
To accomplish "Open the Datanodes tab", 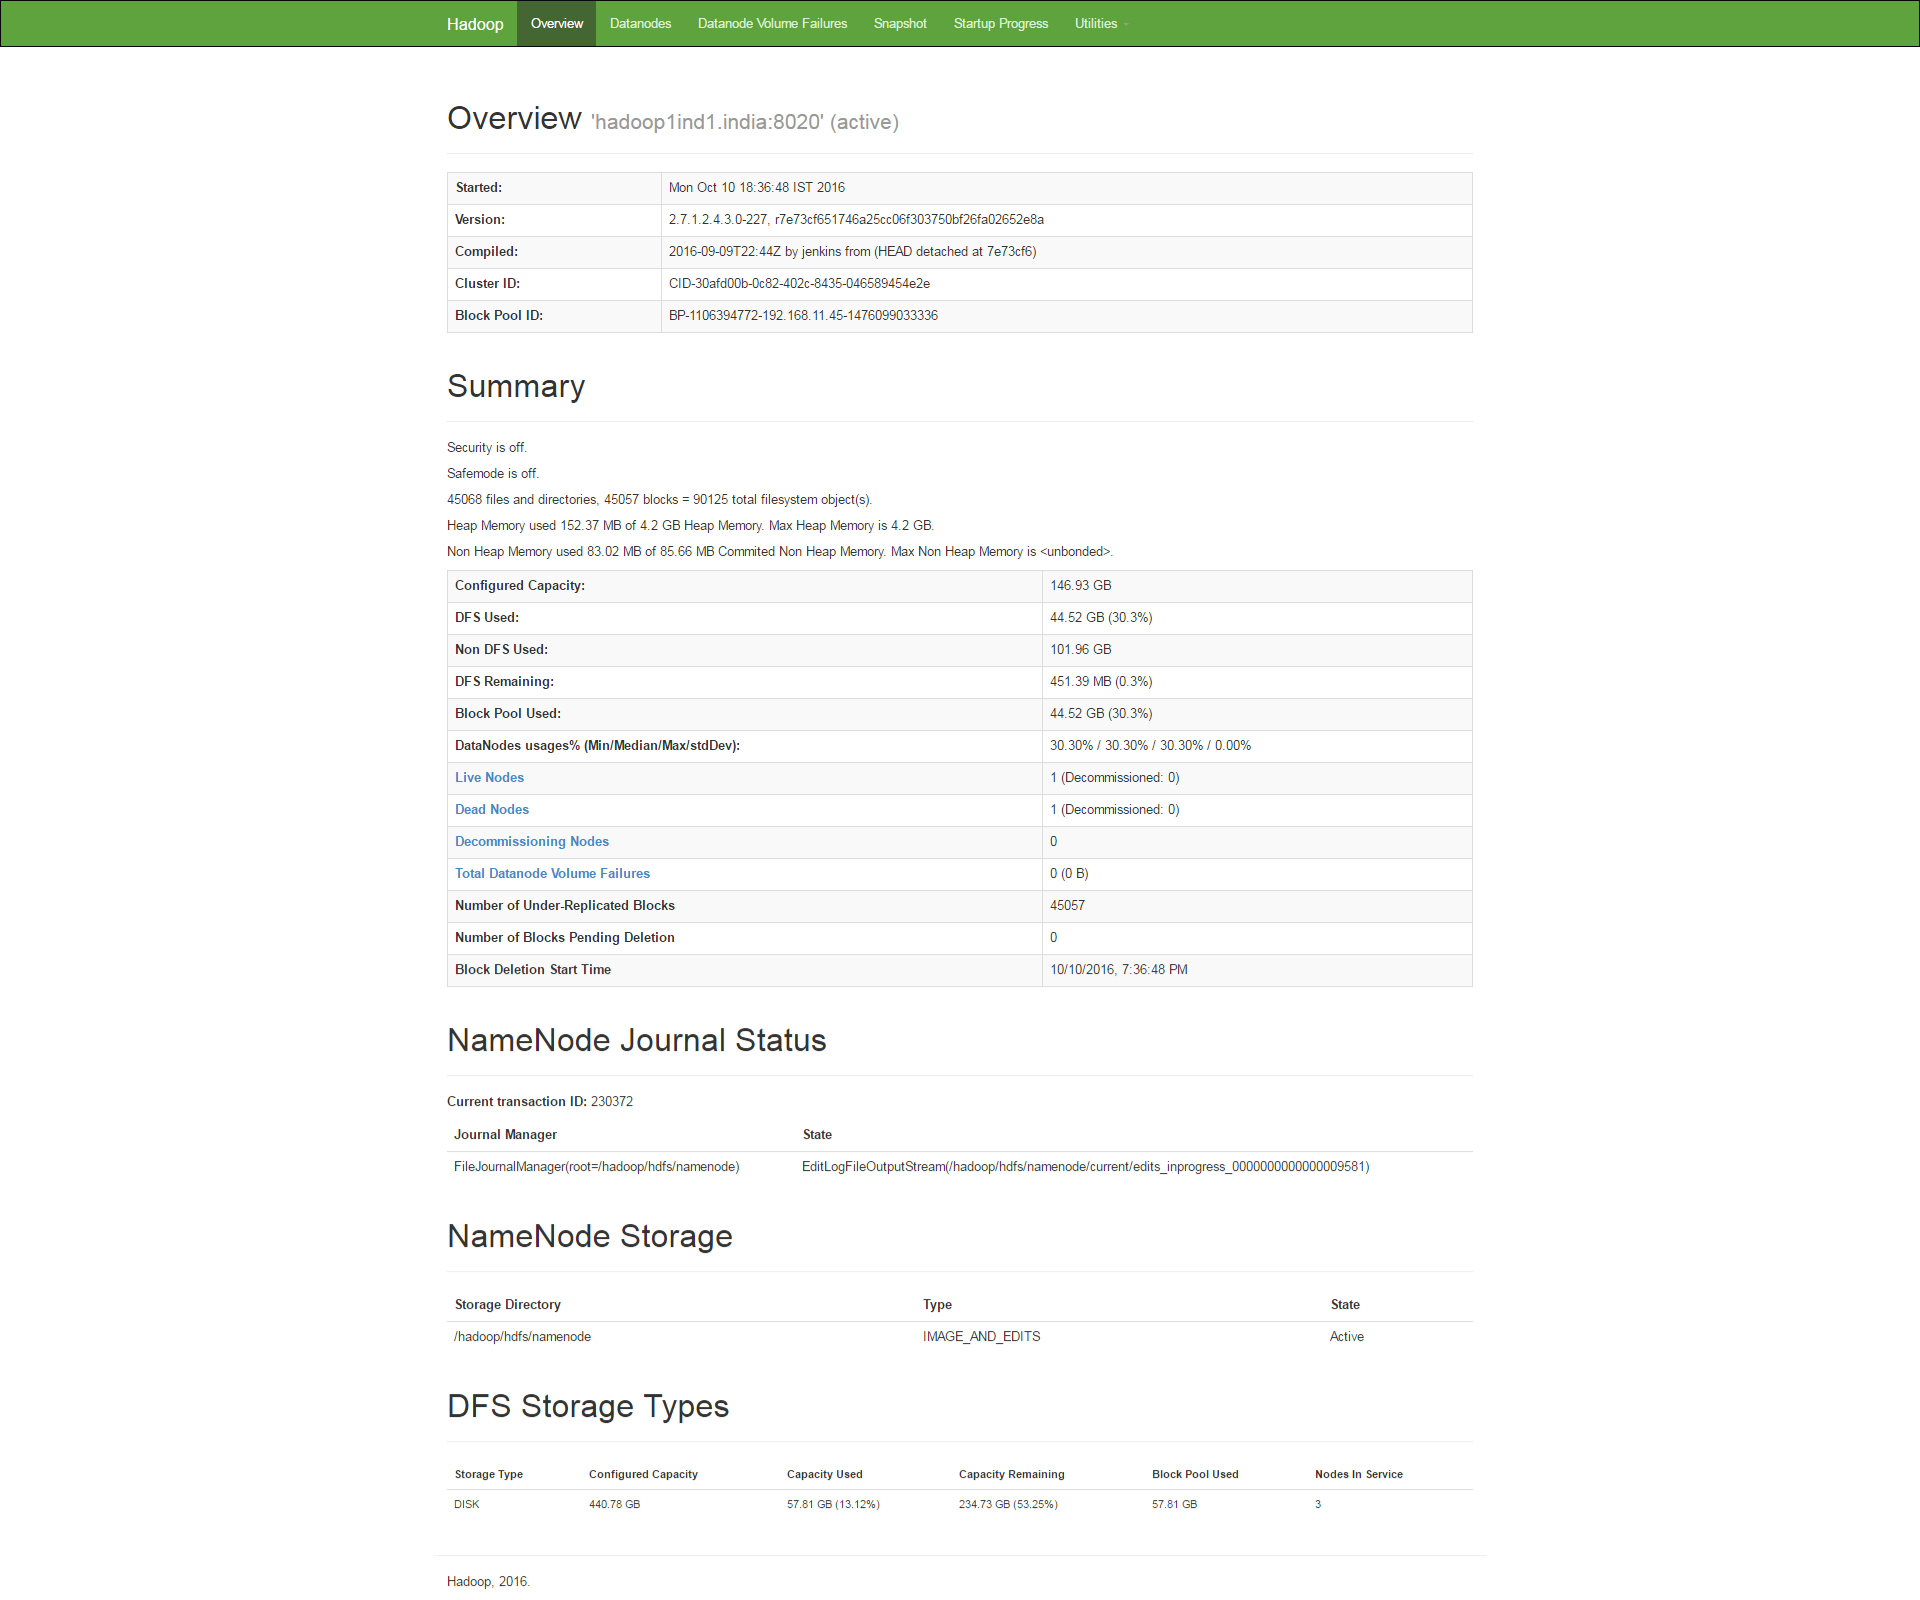I will click(x=640, y=24).
